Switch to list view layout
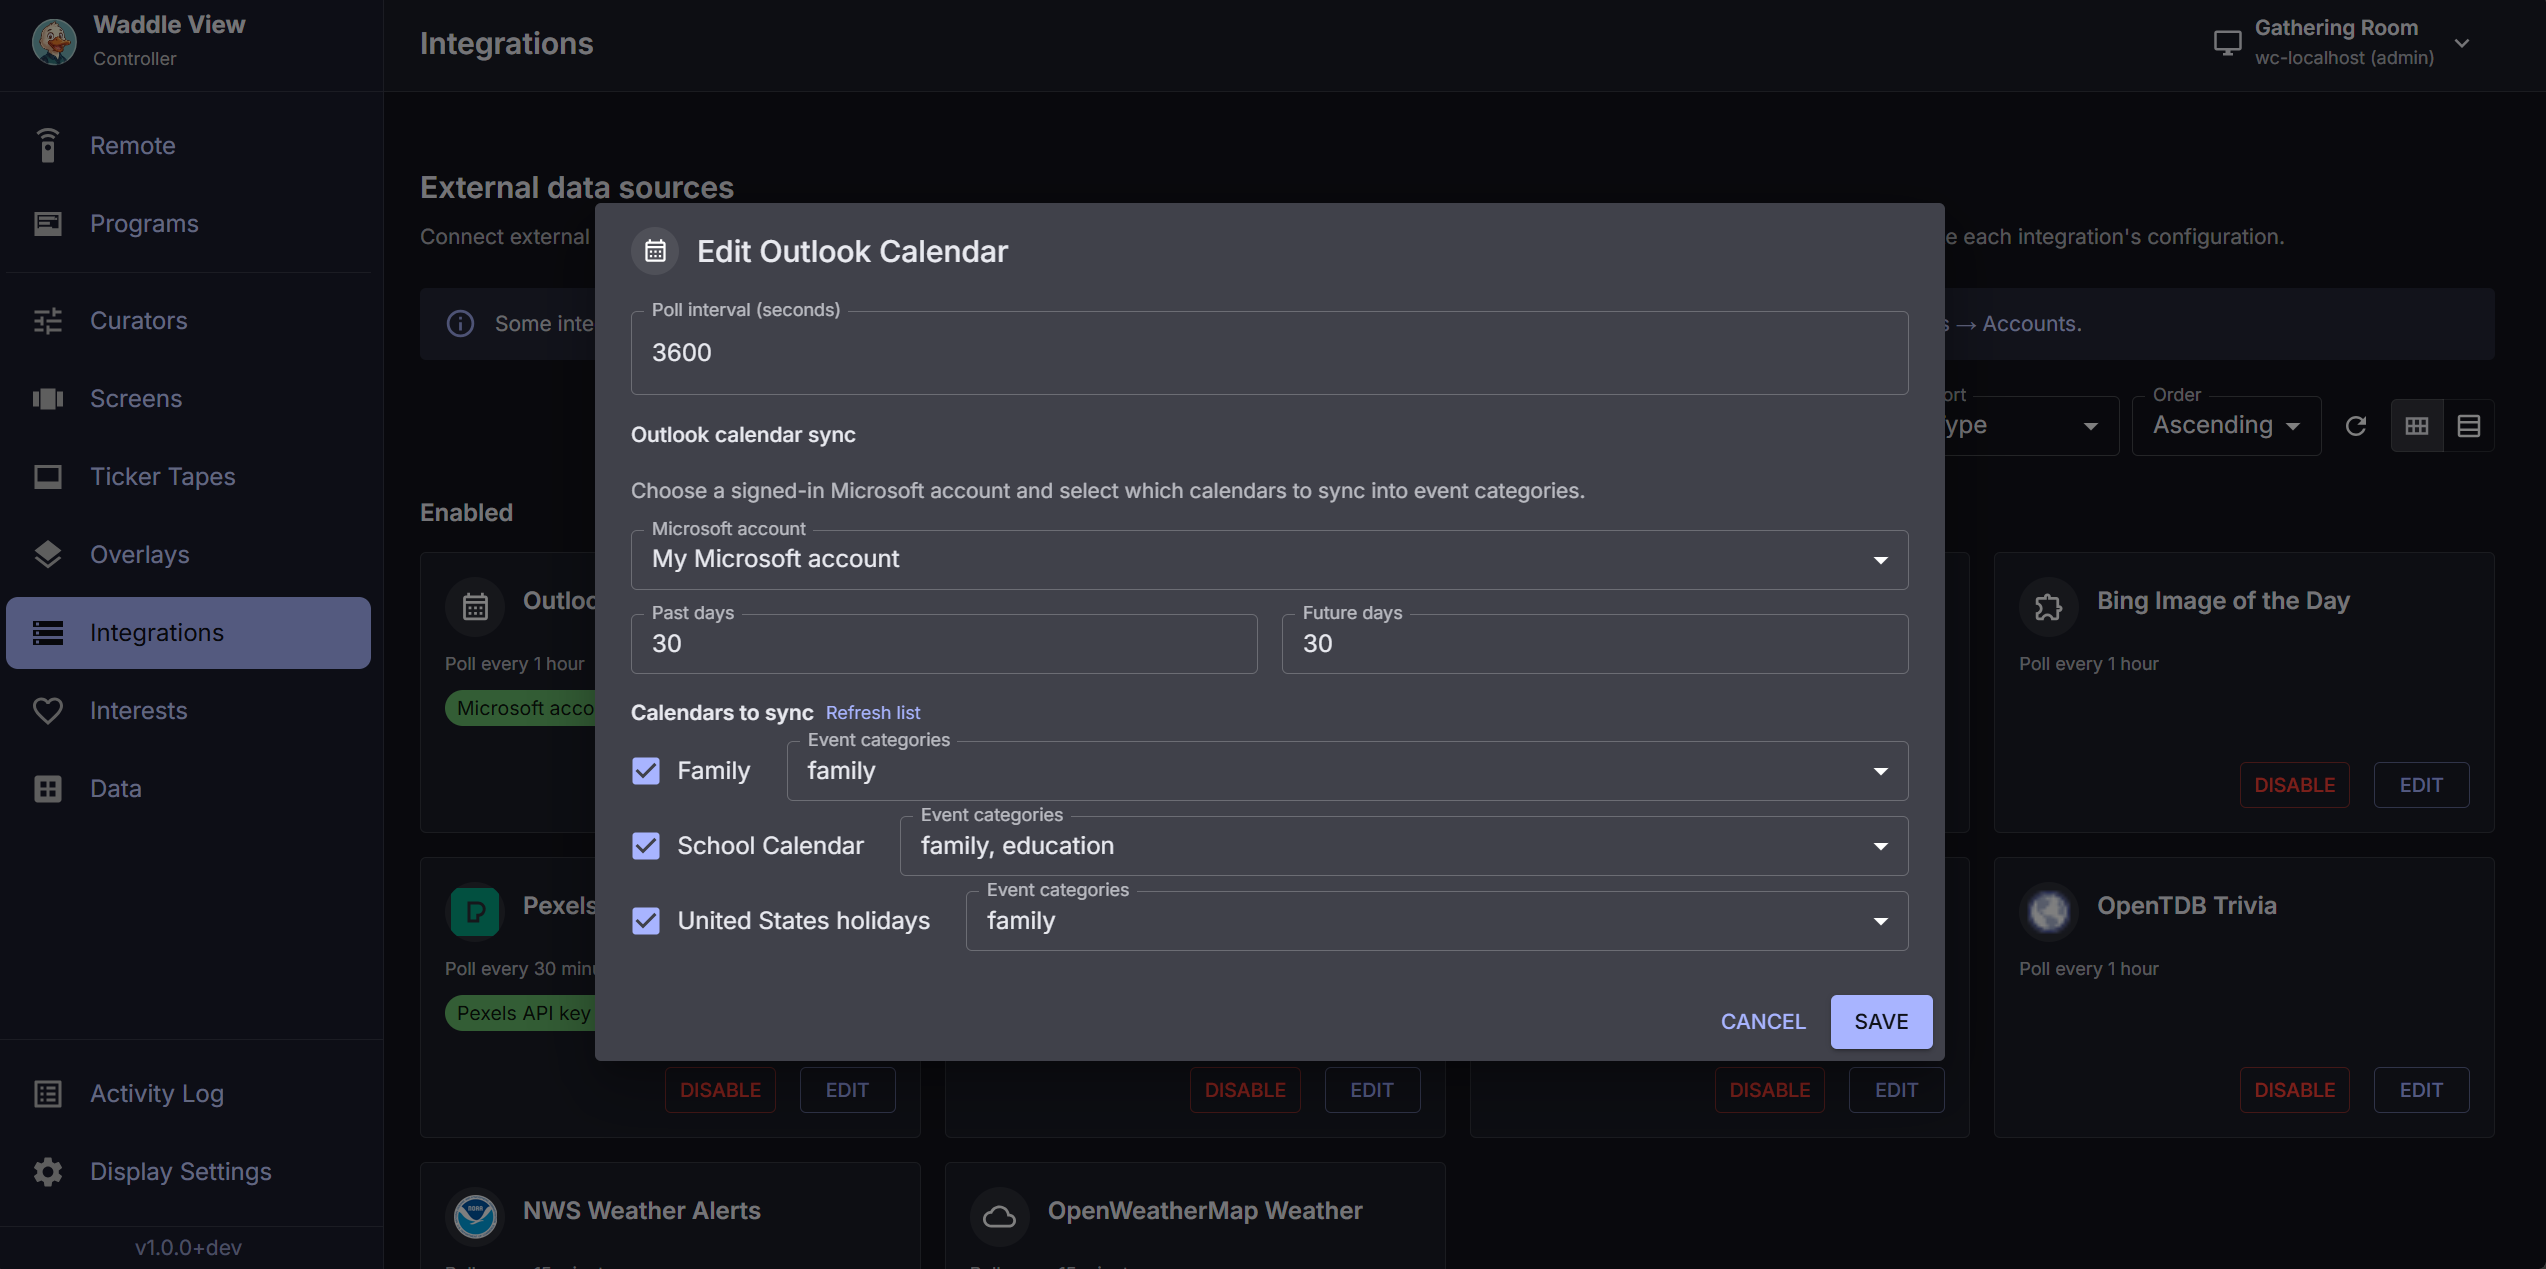This screenshot has width=2546, height=1269. 2469,426
